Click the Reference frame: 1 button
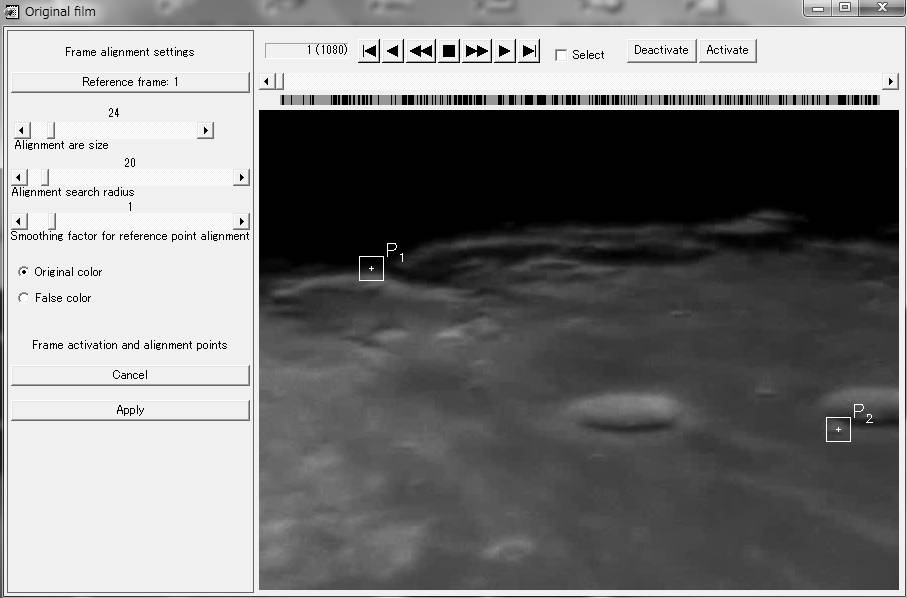The height and width of the screenshot is (598, 907). tap(130, 82)
